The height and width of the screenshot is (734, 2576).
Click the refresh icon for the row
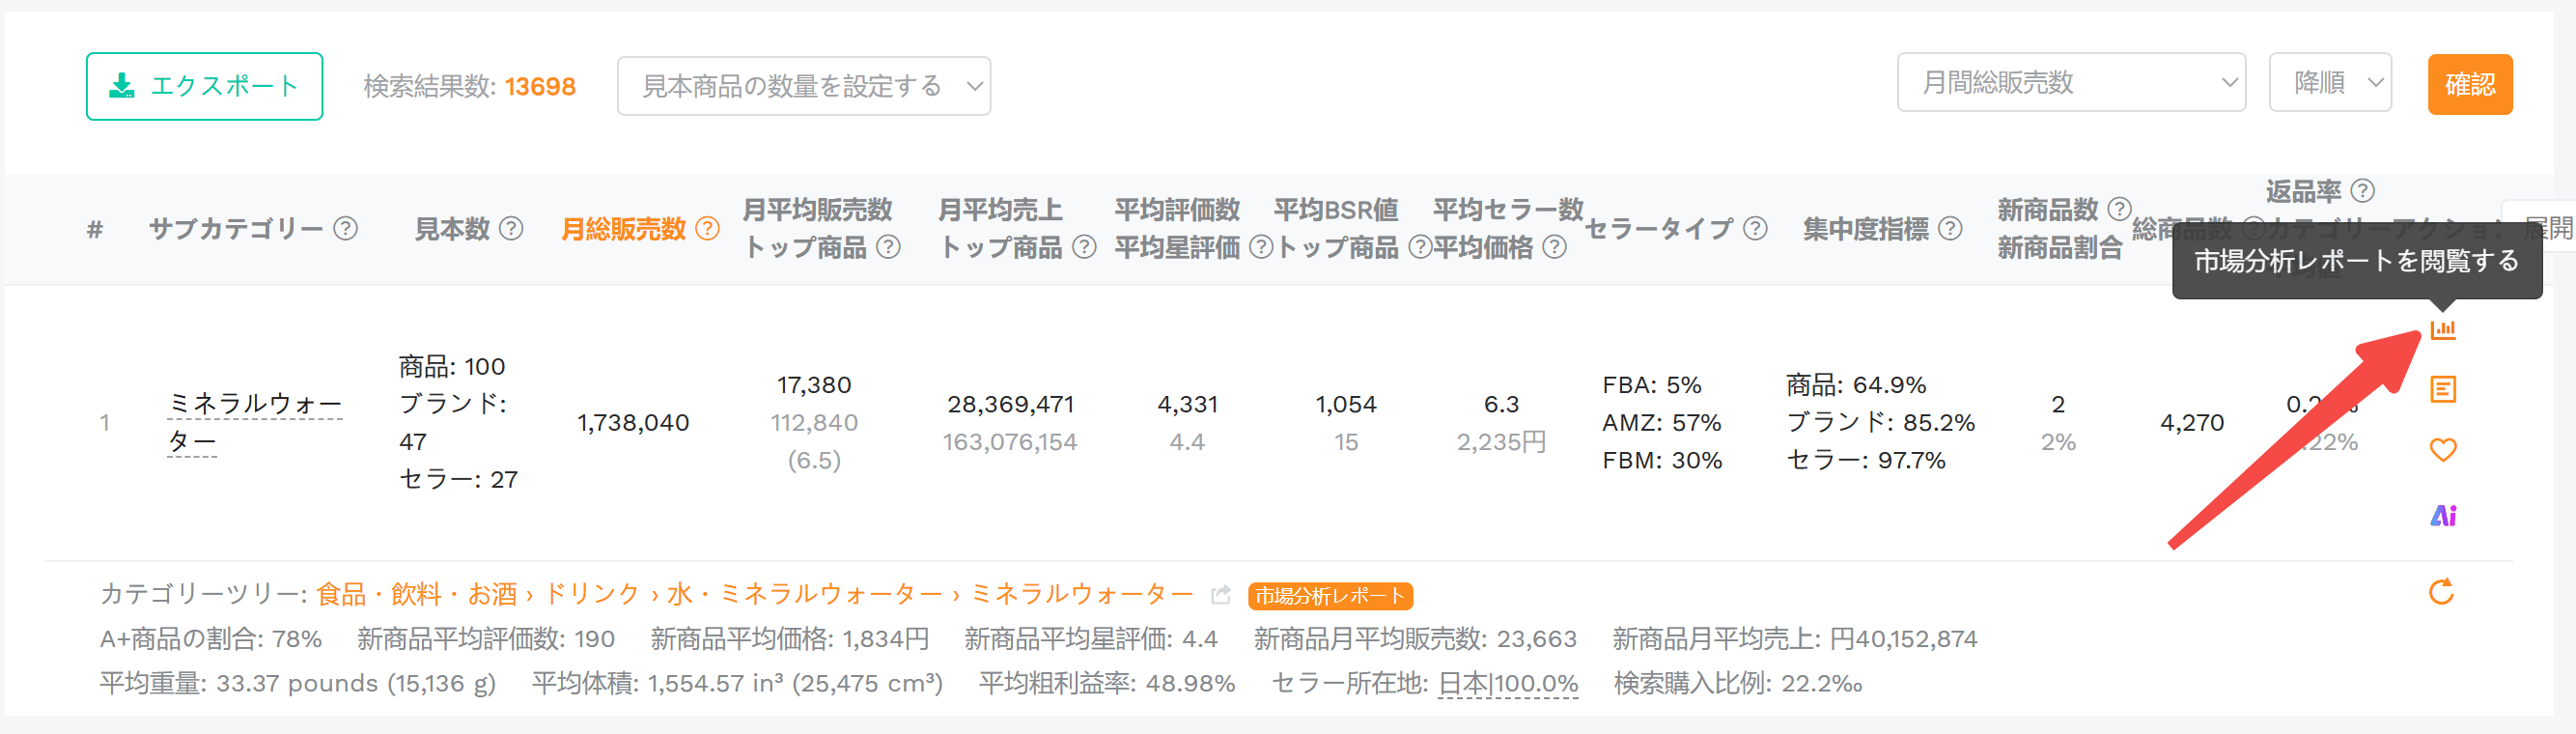pos(2441,592)
